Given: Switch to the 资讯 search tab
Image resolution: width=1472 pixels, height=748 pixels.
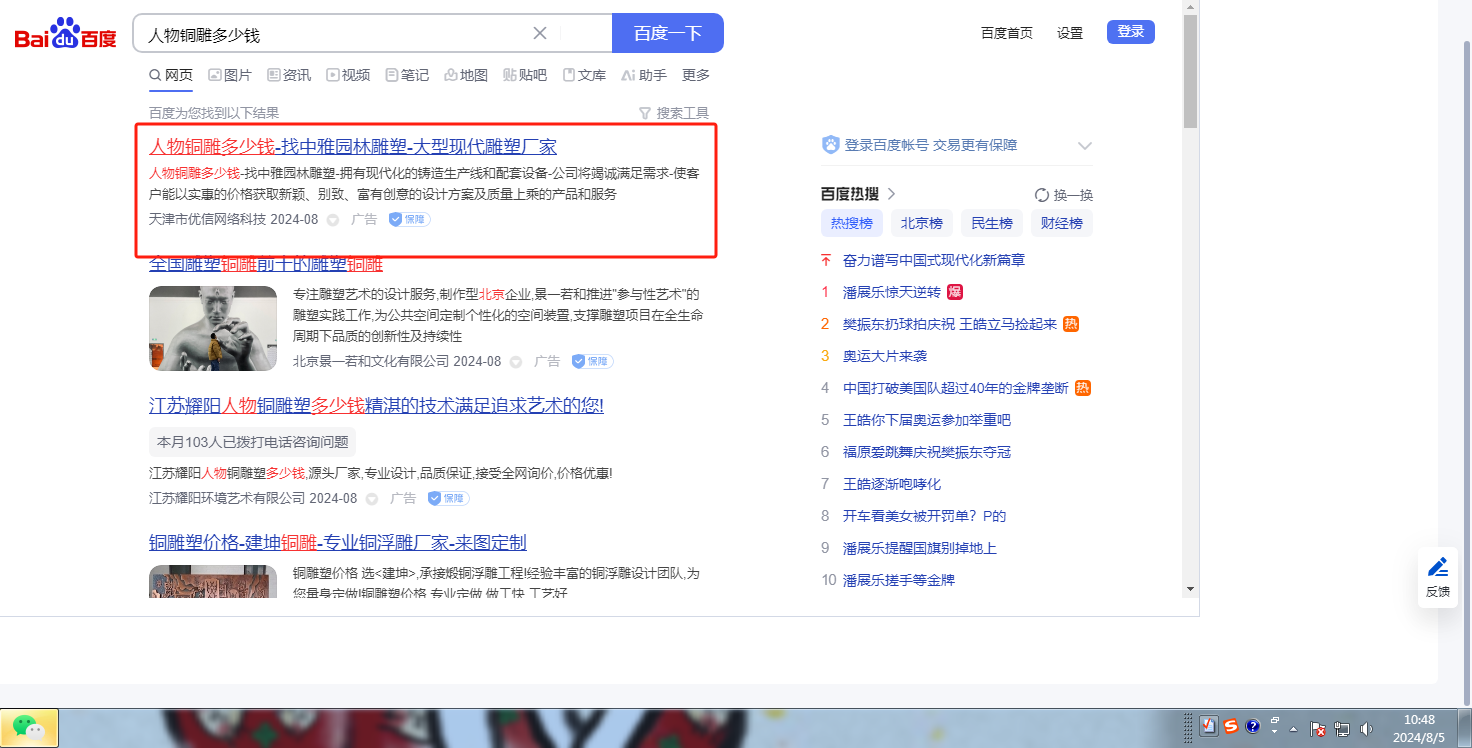Looking at the screenshot, I should 289,75.
